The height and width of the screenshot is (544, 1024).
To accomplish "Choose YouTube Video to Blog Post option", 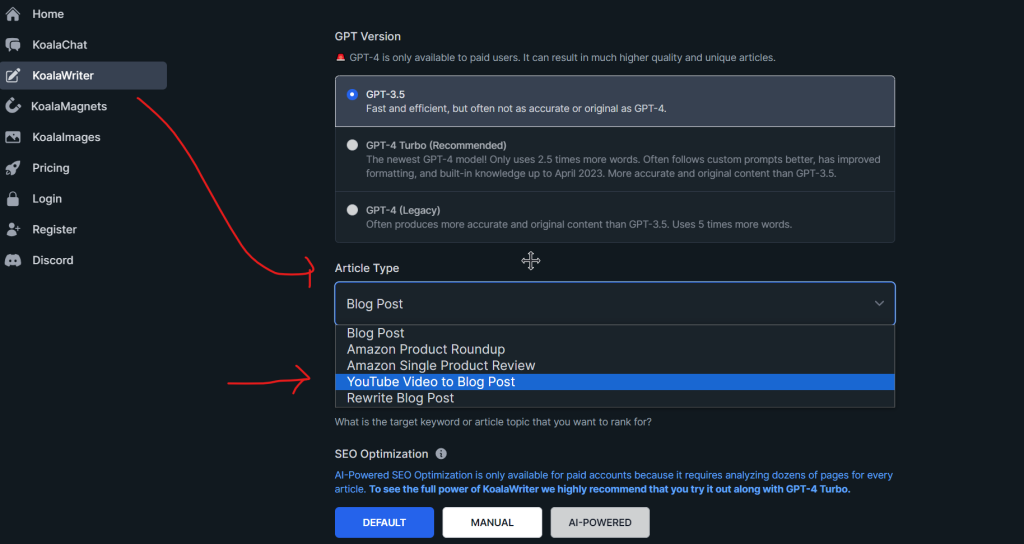I will [x=615, y=382].
